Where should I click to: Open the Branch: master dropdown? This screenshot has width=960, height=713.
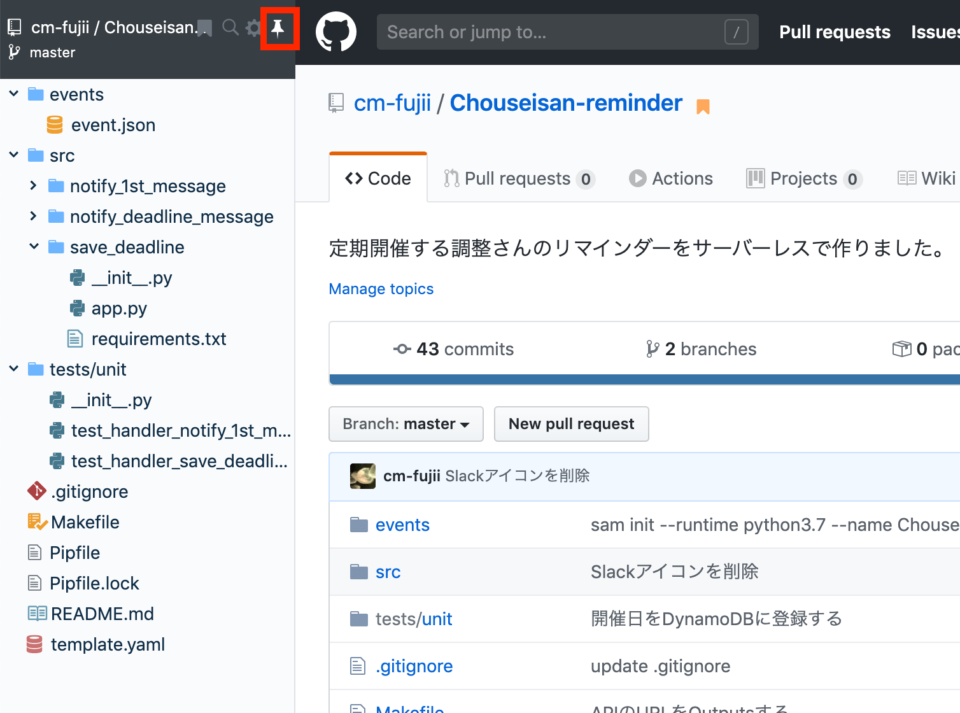click(x=405, y=424)
